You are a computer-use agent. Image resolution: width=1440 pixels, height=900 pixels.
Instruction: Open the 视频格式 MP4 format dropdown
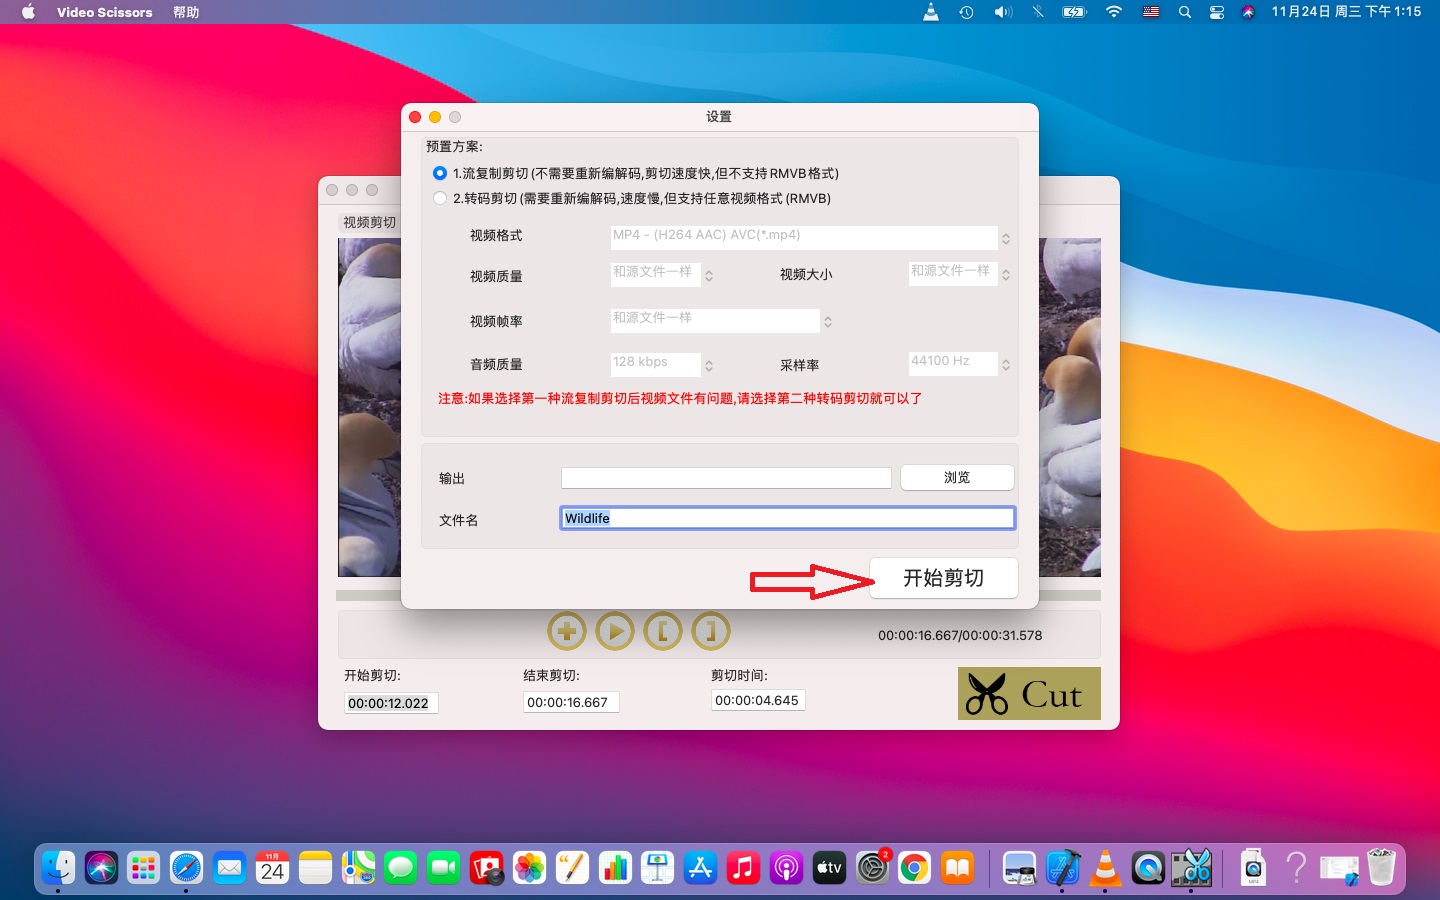pyautogui.click(x=812, y=237)
